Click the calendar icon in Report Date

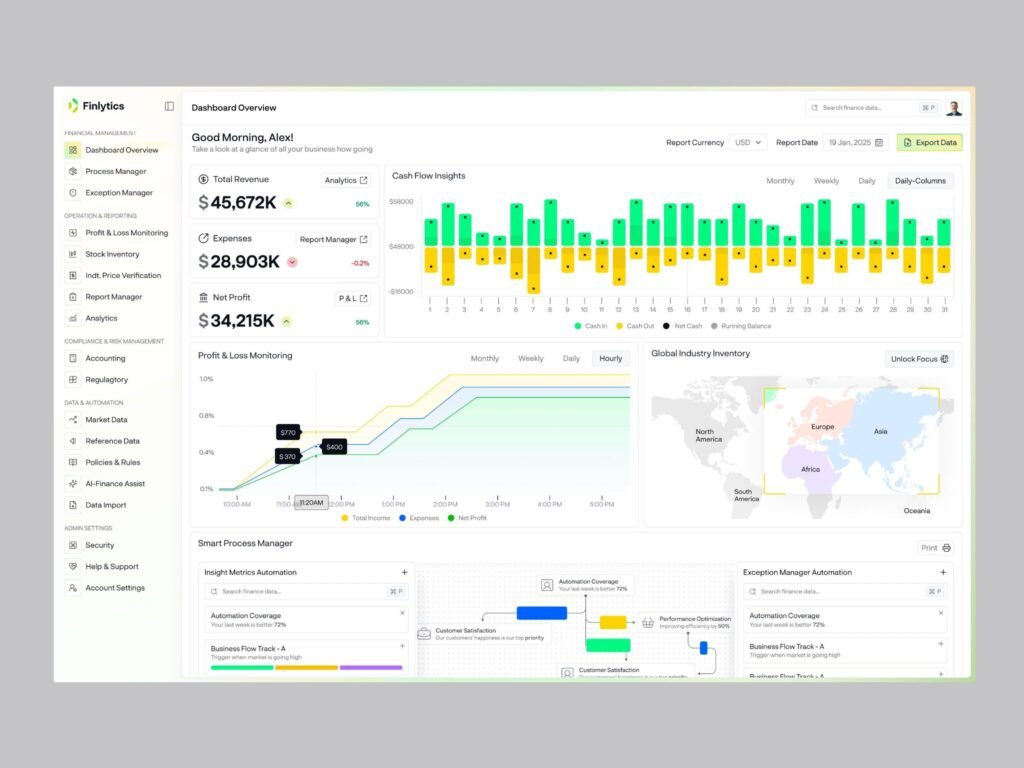879,142
